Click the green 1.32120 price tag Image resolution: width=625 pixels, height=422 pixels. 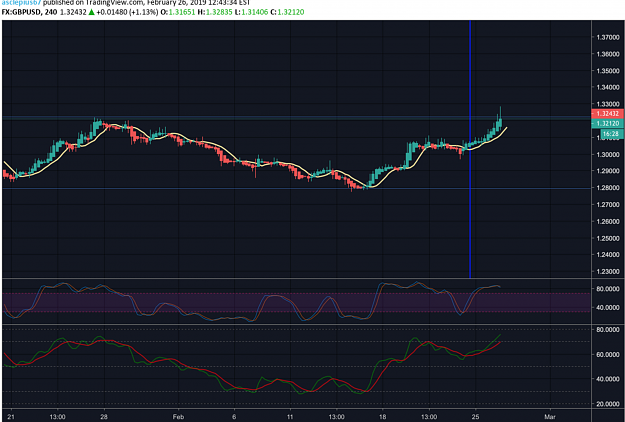(607, 124)
